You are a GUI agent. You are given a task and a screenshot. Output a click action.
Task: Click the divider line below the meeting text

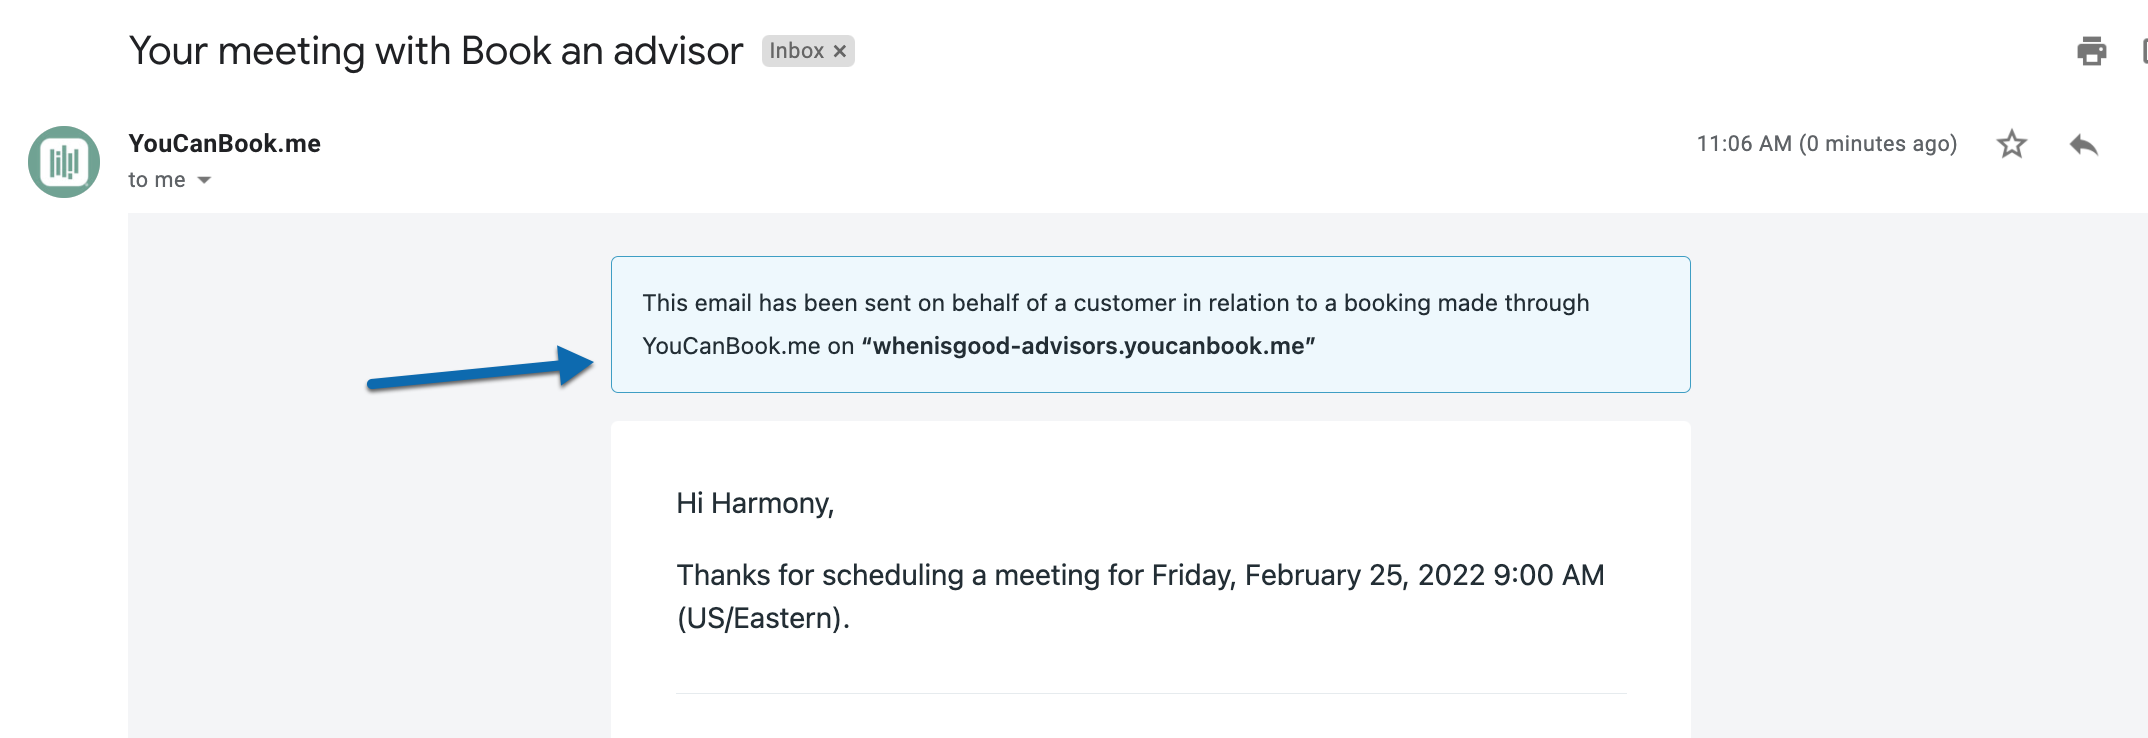point(1151,693)
